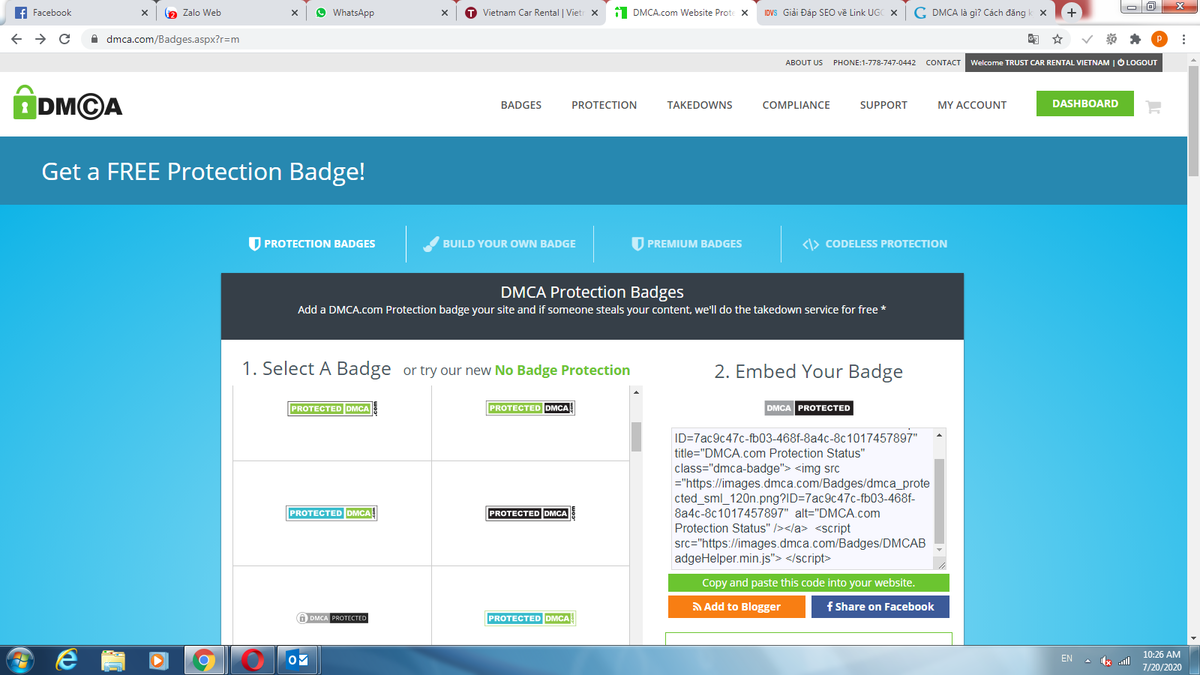Click the volume icon in system tray

point(1107,661)
